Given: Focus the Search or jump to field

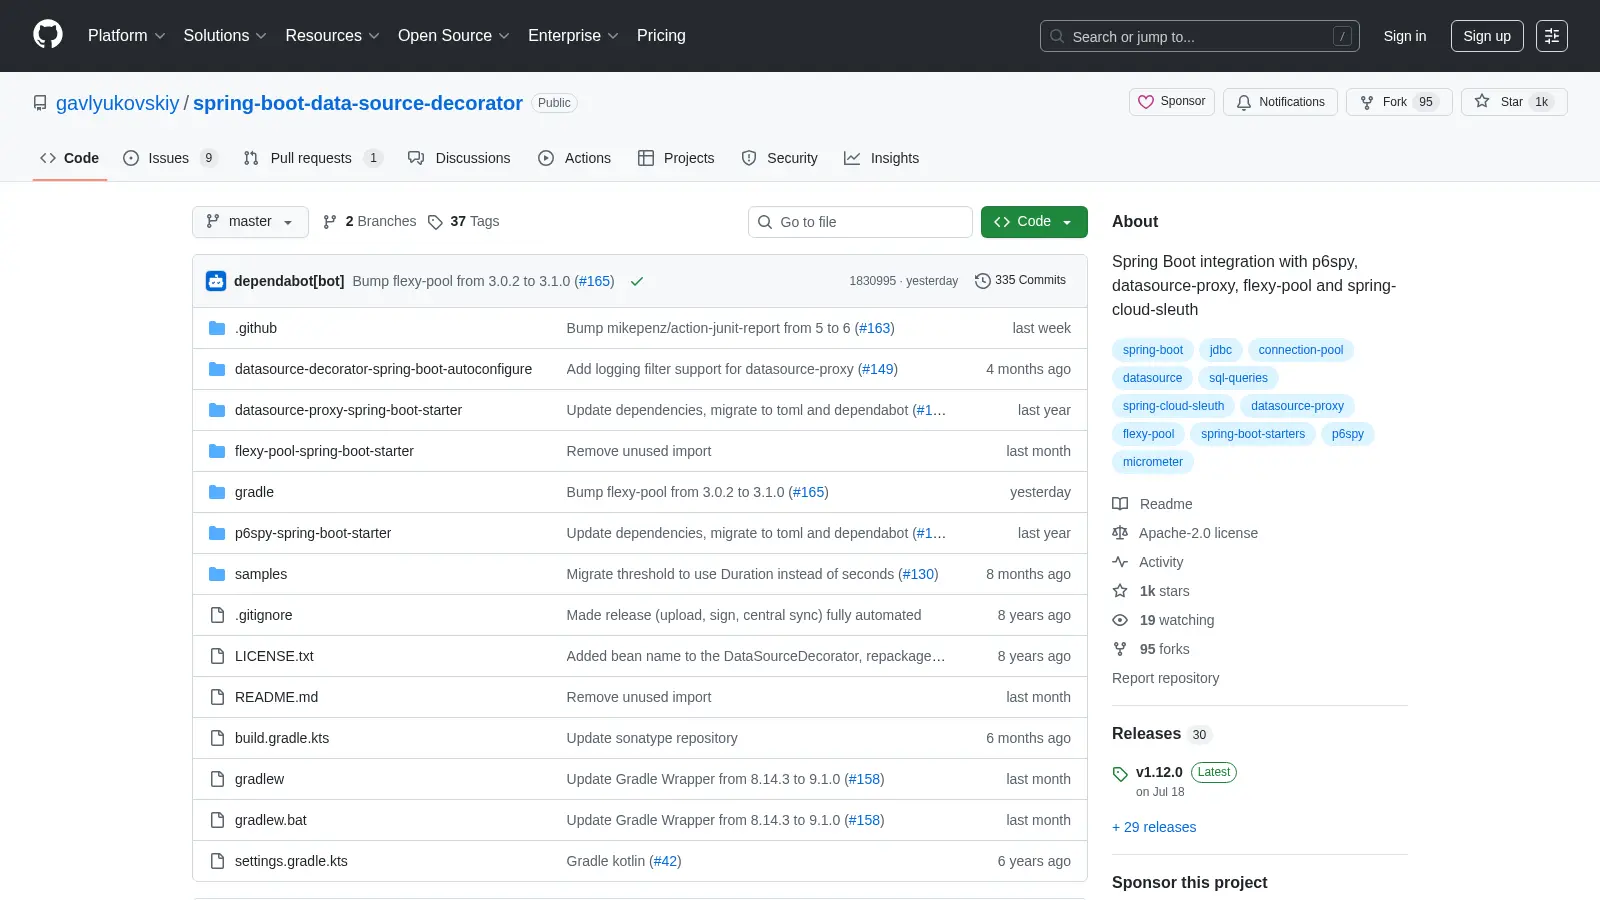Looking at the screenshot, I should coord(1199,36).
